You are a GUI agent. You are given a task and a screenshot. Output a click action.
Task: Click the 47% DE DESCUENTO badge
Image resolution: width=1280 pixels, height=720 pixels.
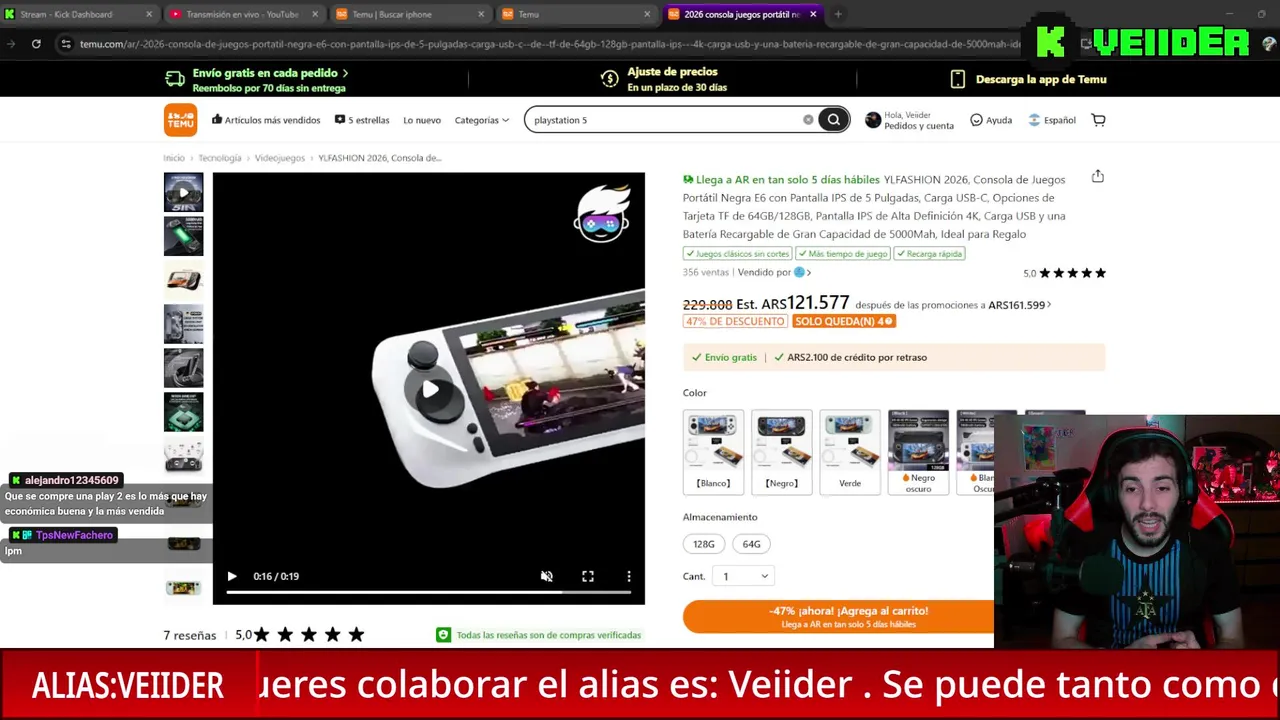(x=735, y=321)
